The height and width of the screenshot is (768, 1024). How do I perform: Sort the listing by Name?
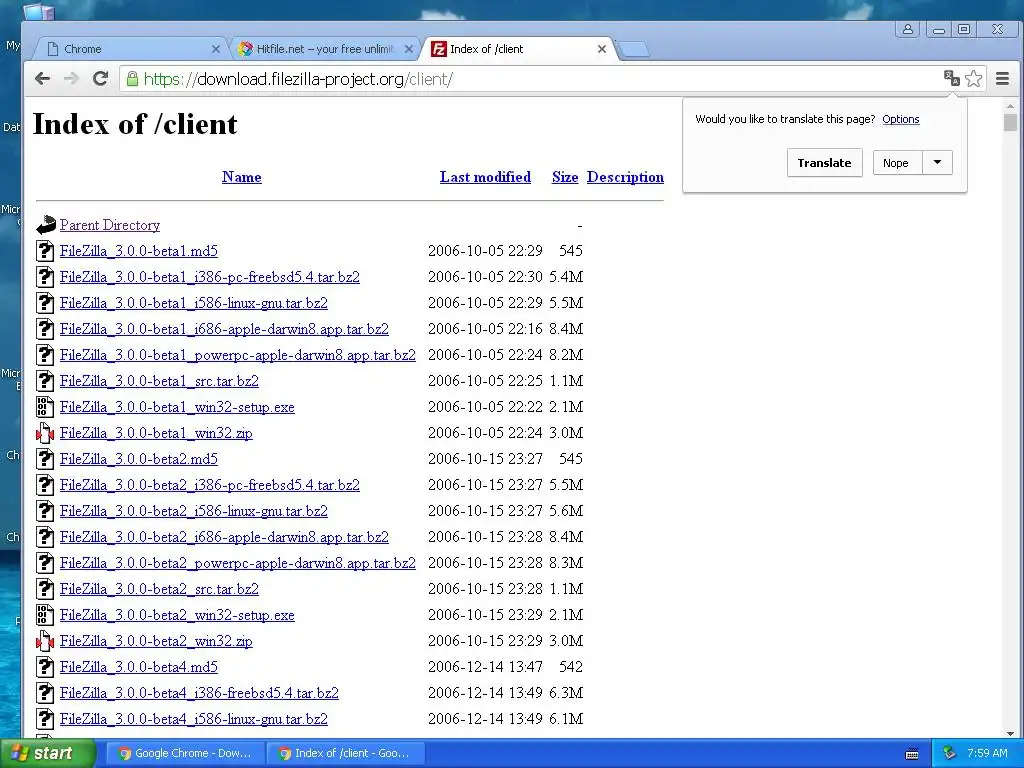pyautogui.click(x=242, y=177)
